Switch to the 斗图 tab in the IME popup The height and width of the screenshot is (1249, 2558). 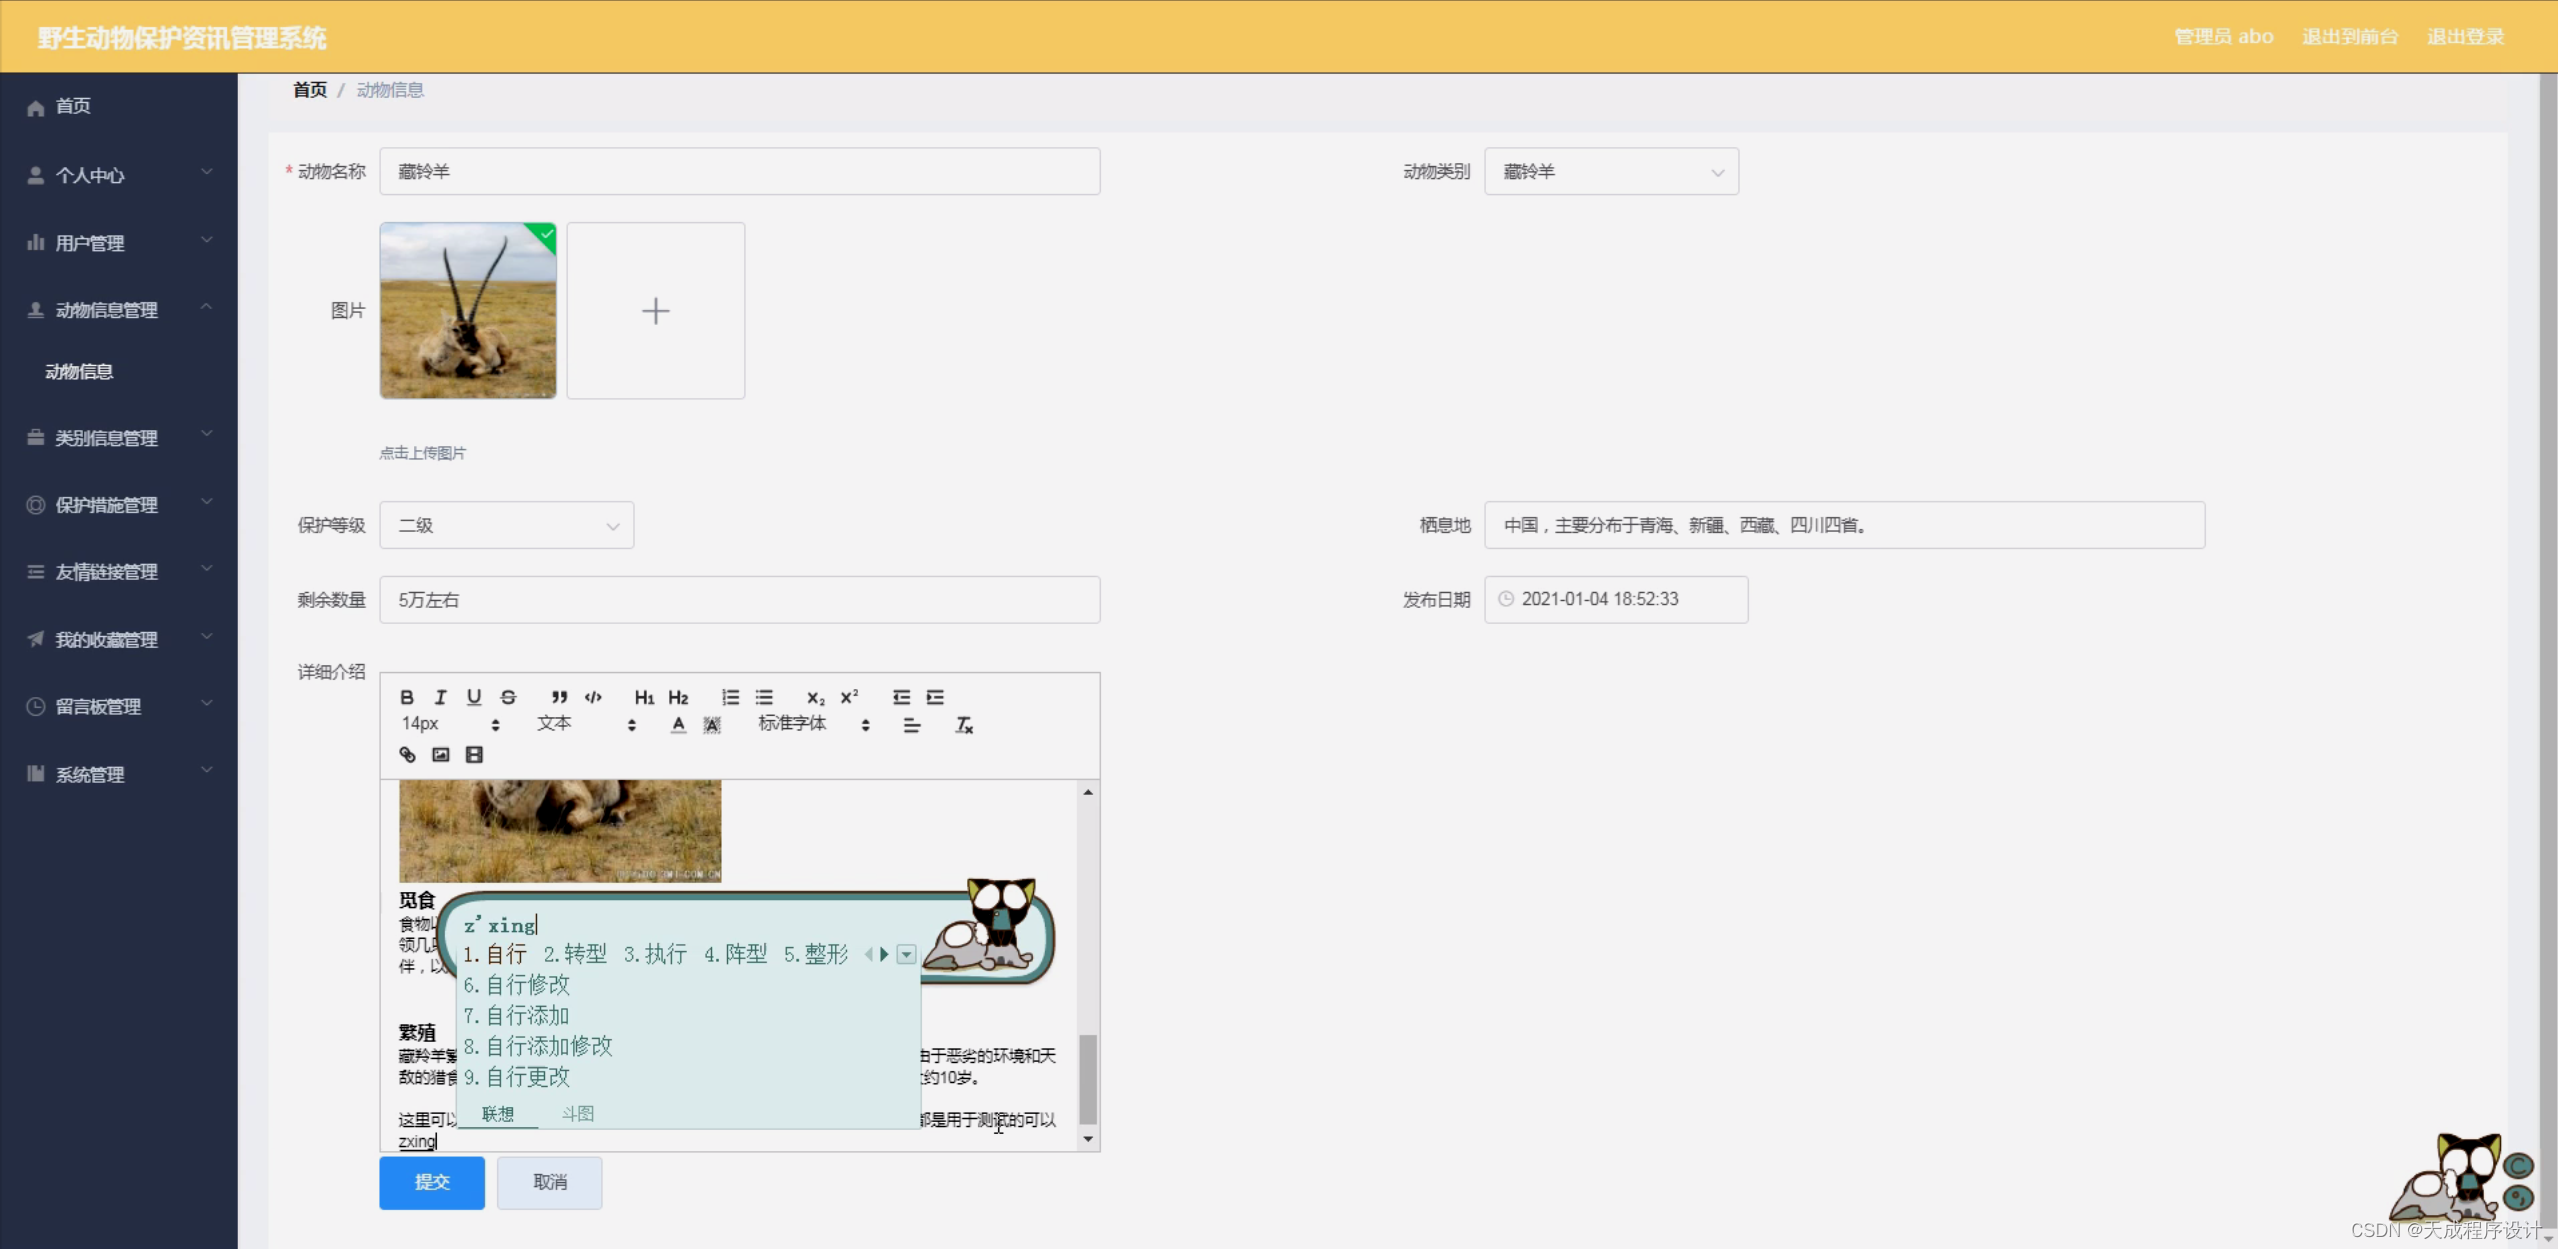coord(578,1113)
